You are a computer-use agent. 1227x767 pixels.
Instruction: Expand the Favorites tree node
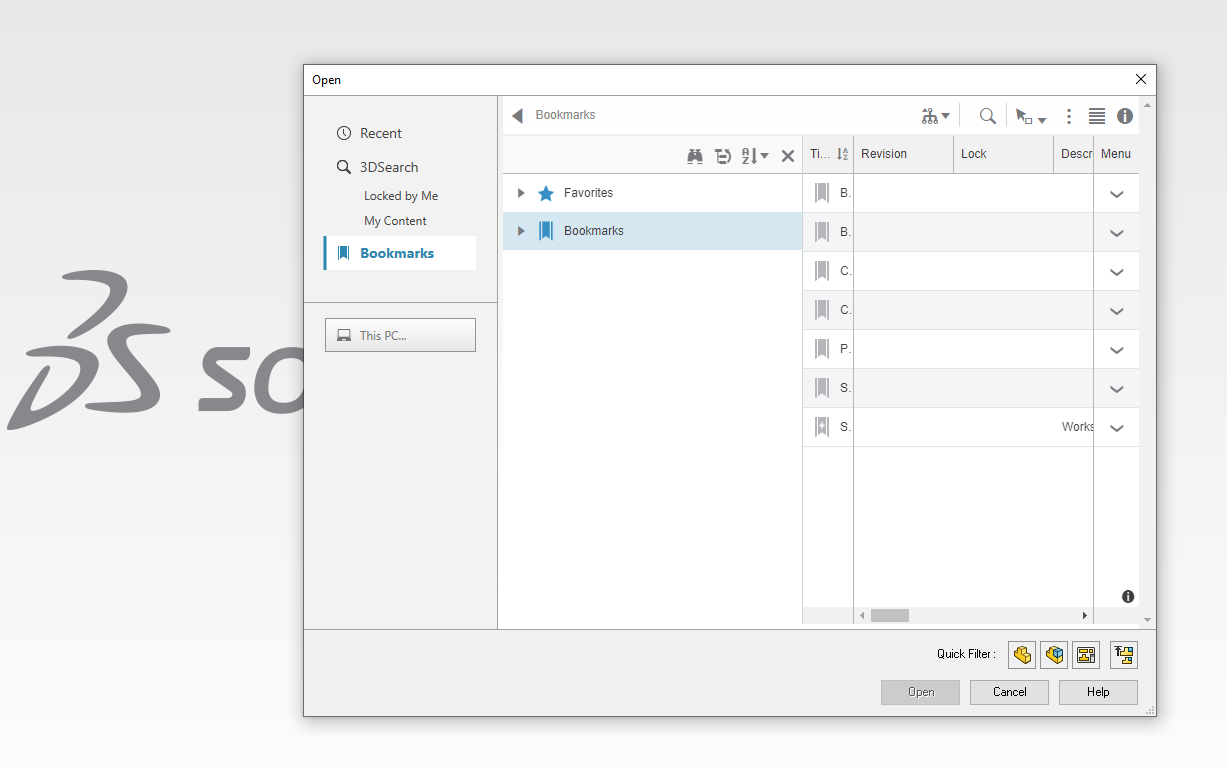tap(521, 193)
